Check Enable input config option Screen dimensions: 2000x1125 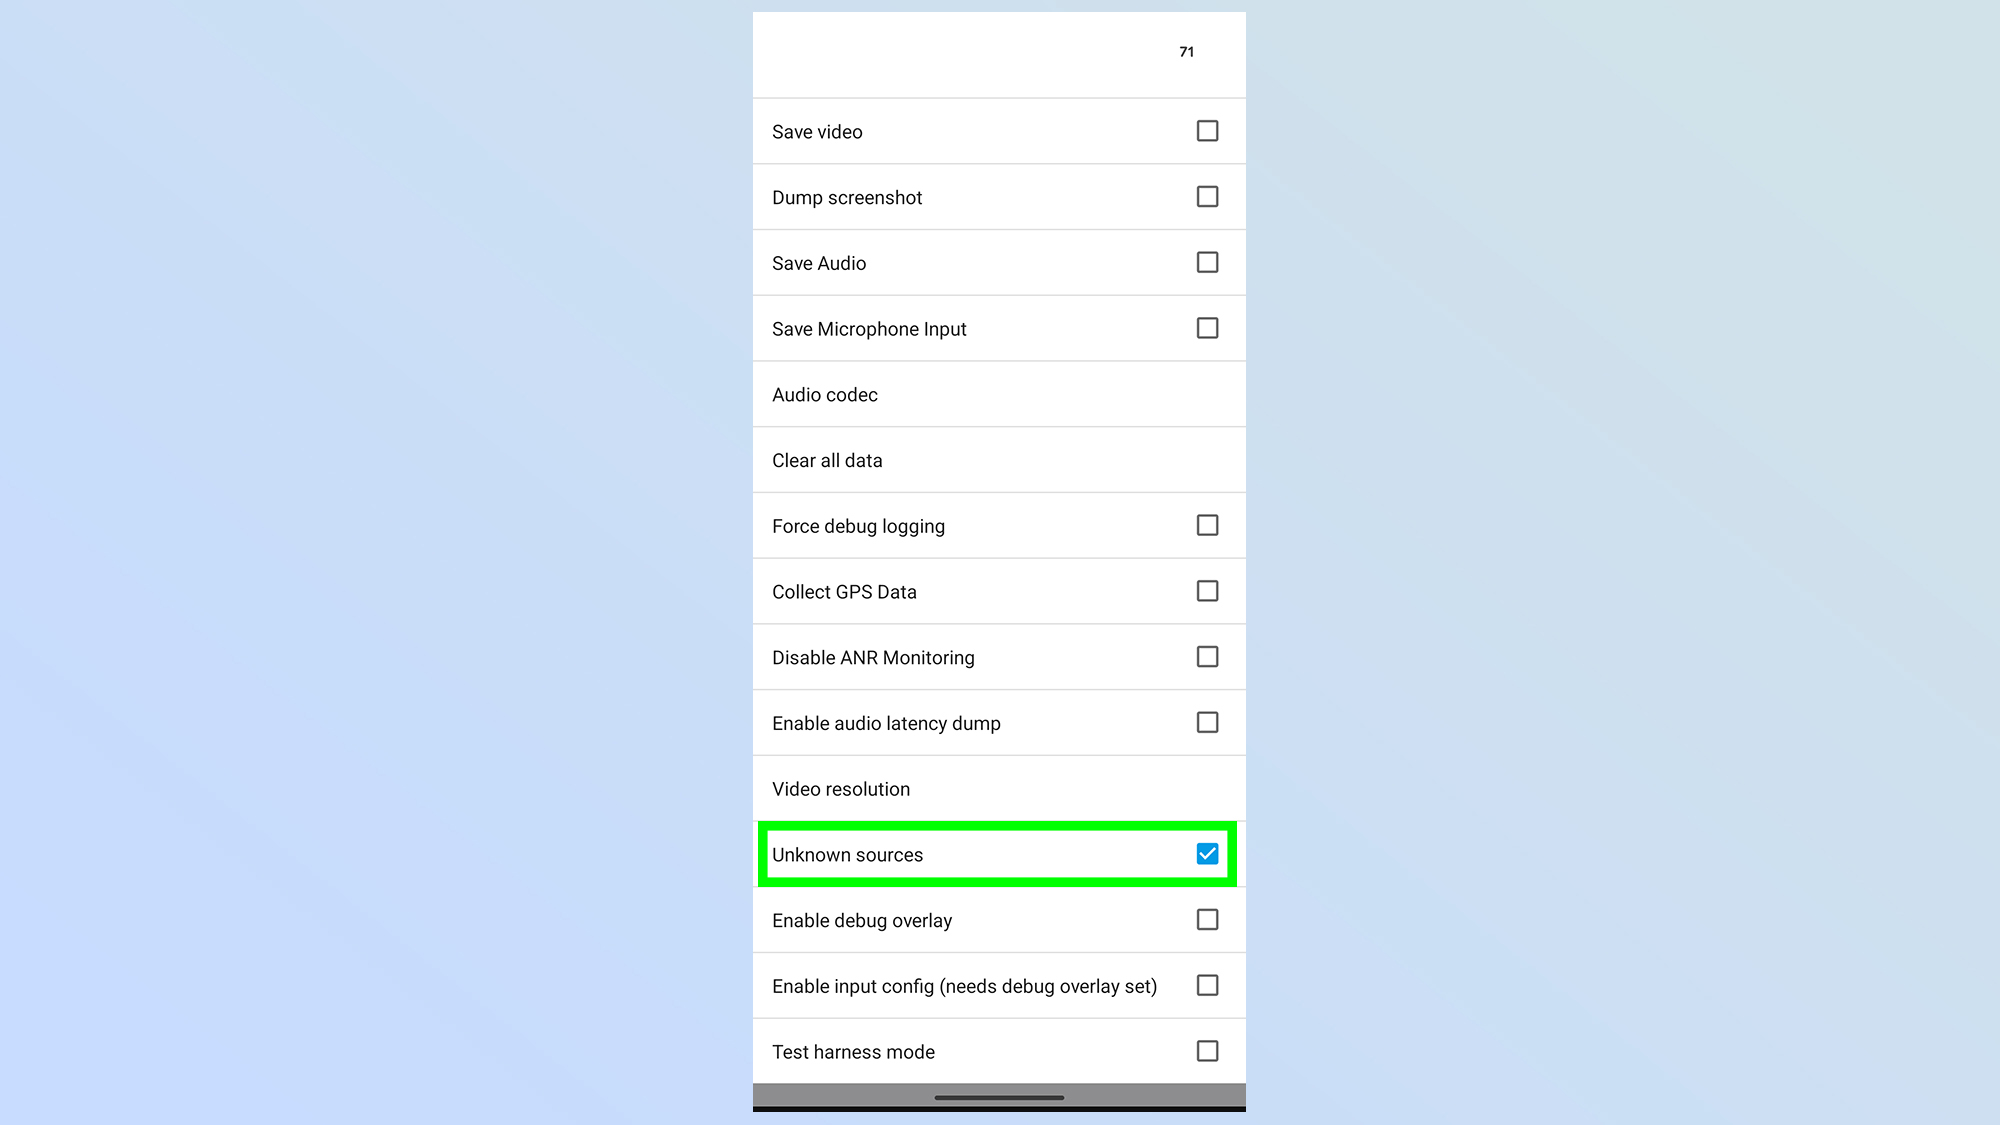click(1207, 985)
